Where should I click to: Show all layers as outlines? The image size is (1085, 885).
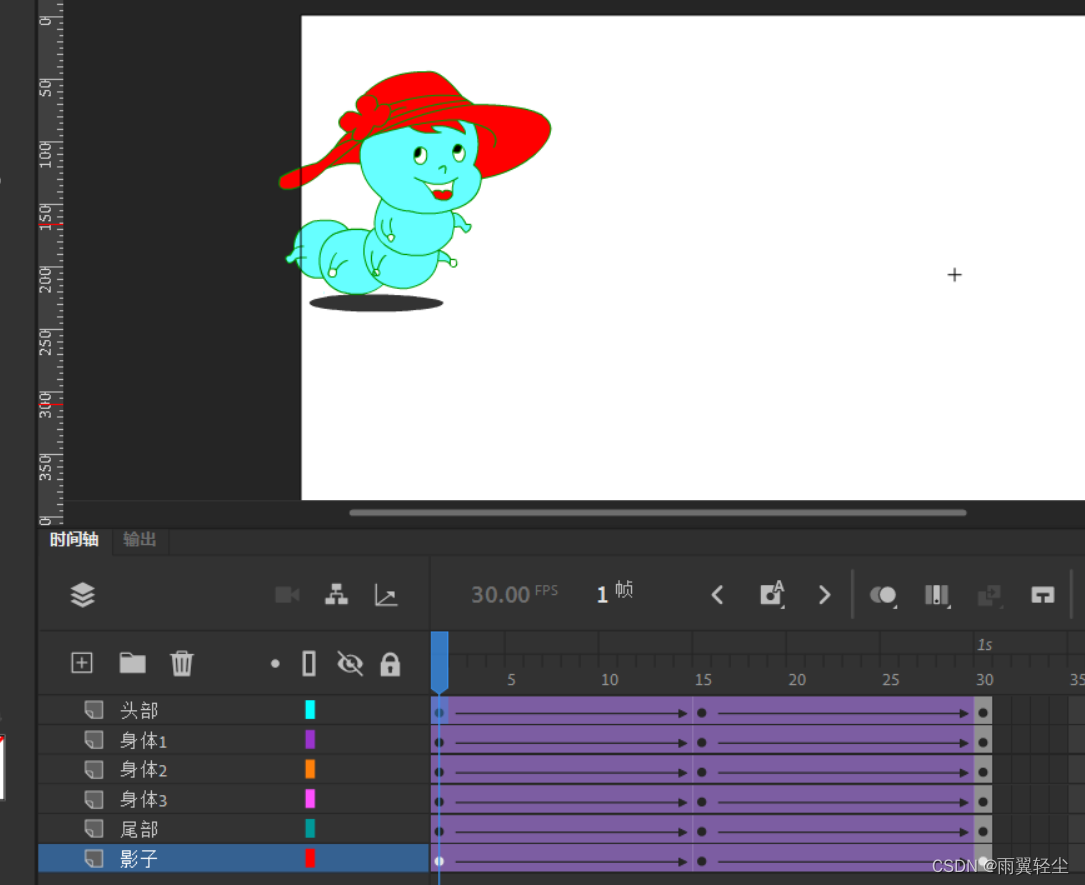tap(309, 663)
